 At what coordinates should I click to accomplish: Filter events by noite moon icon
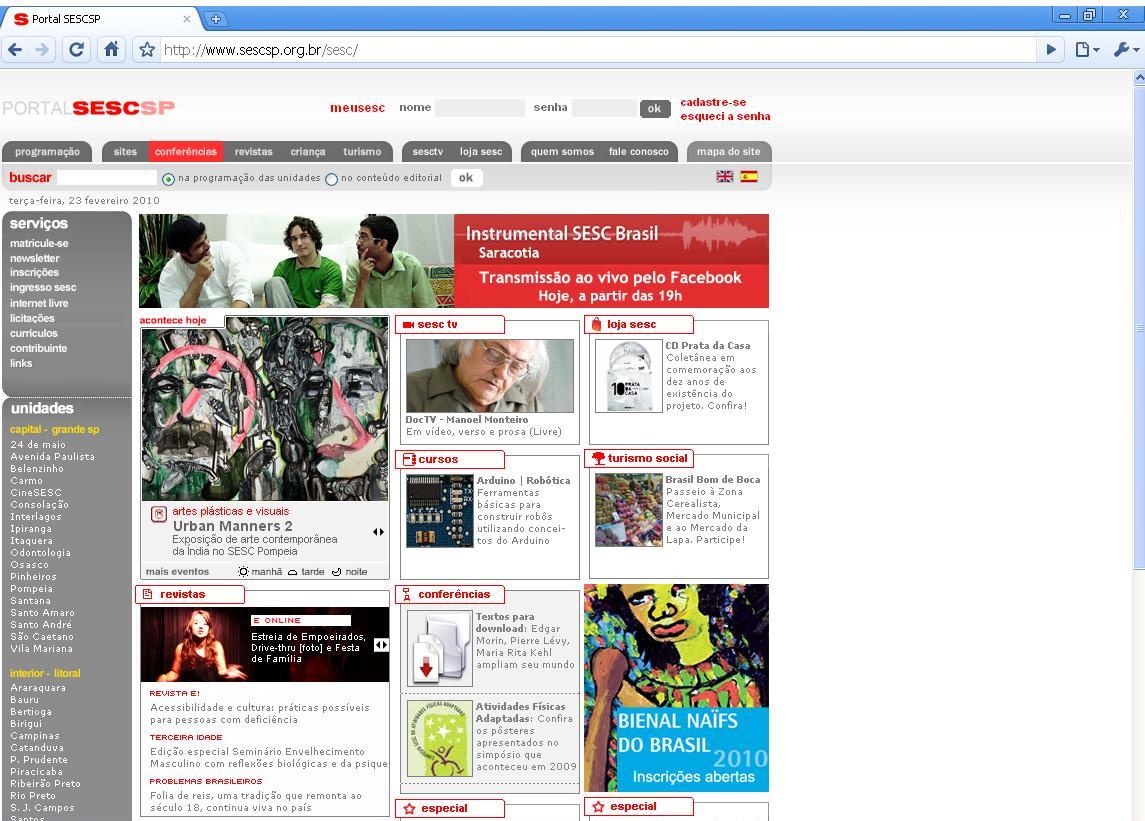(x=337, y=572)
